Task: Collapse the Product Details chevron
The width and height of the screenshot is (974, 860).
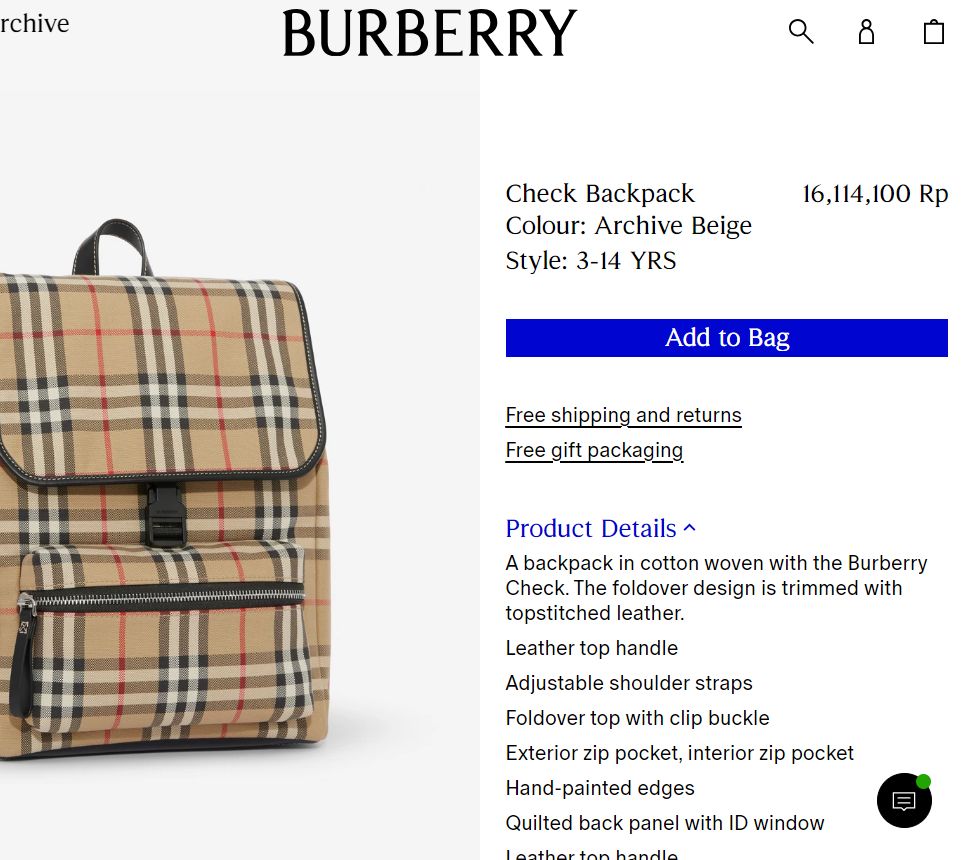Action: pos(690,528)
